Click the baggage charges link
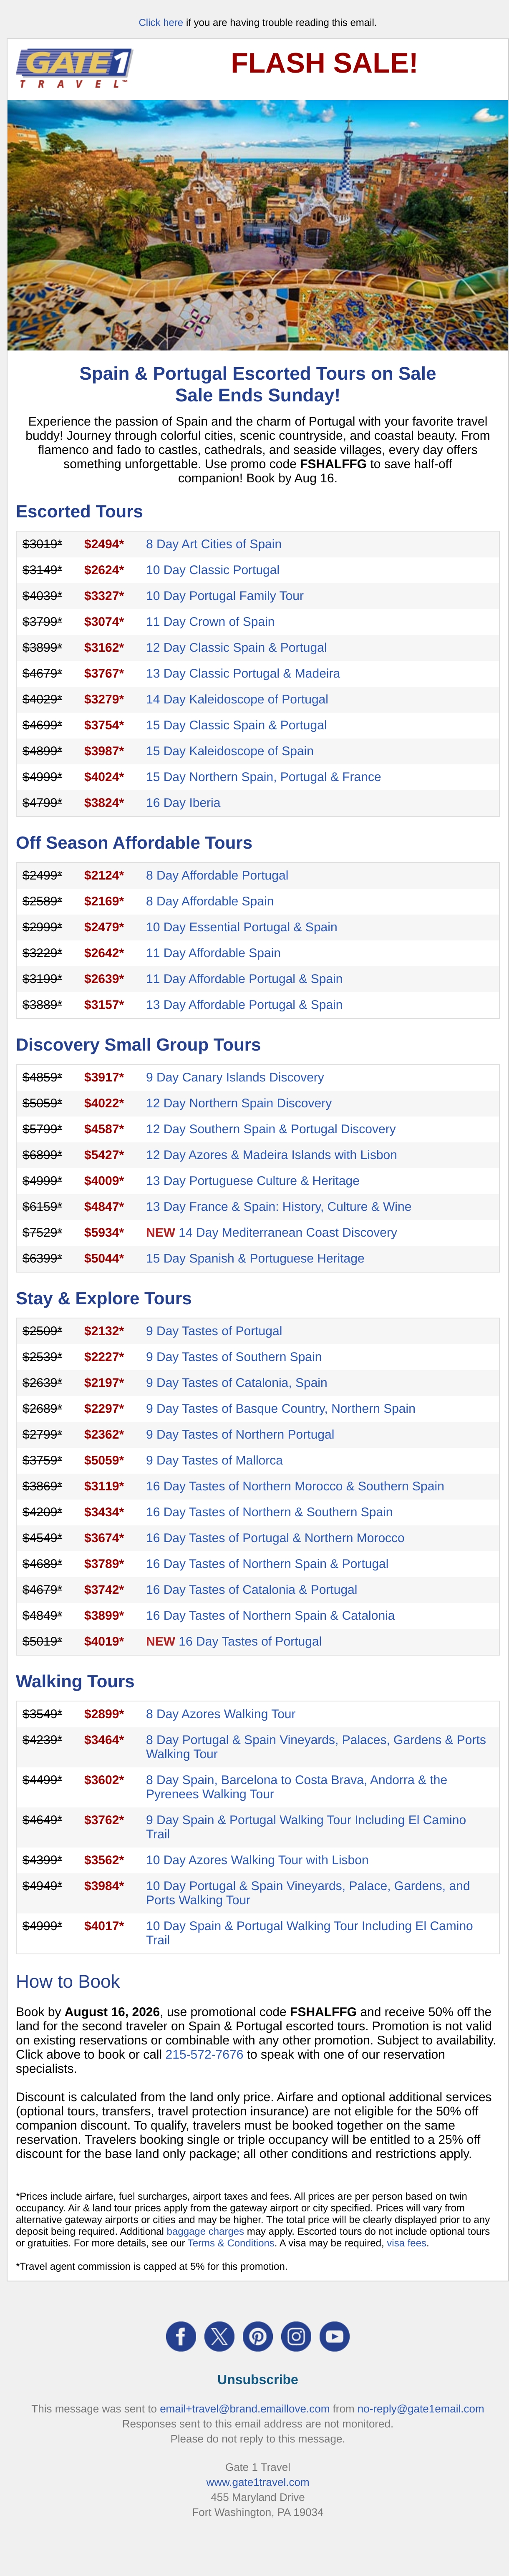Screen dimensions: 509x2576 tap(205, 2231)
